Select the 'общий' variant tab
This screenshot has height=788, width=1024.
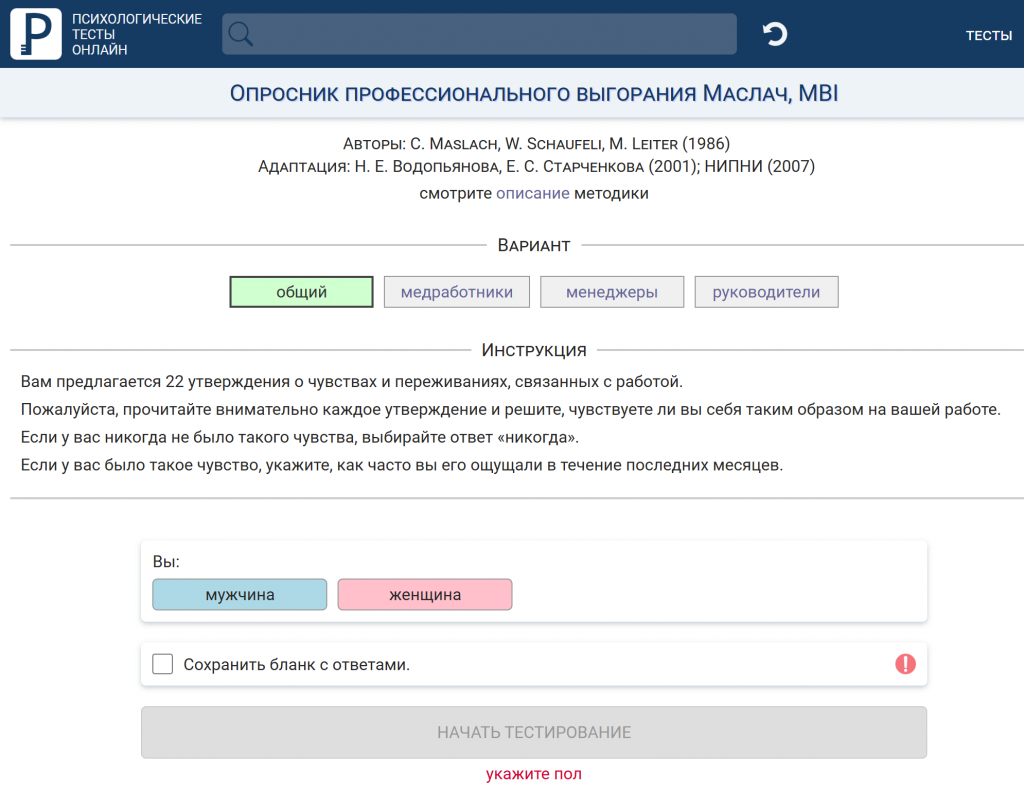(301, 292)
